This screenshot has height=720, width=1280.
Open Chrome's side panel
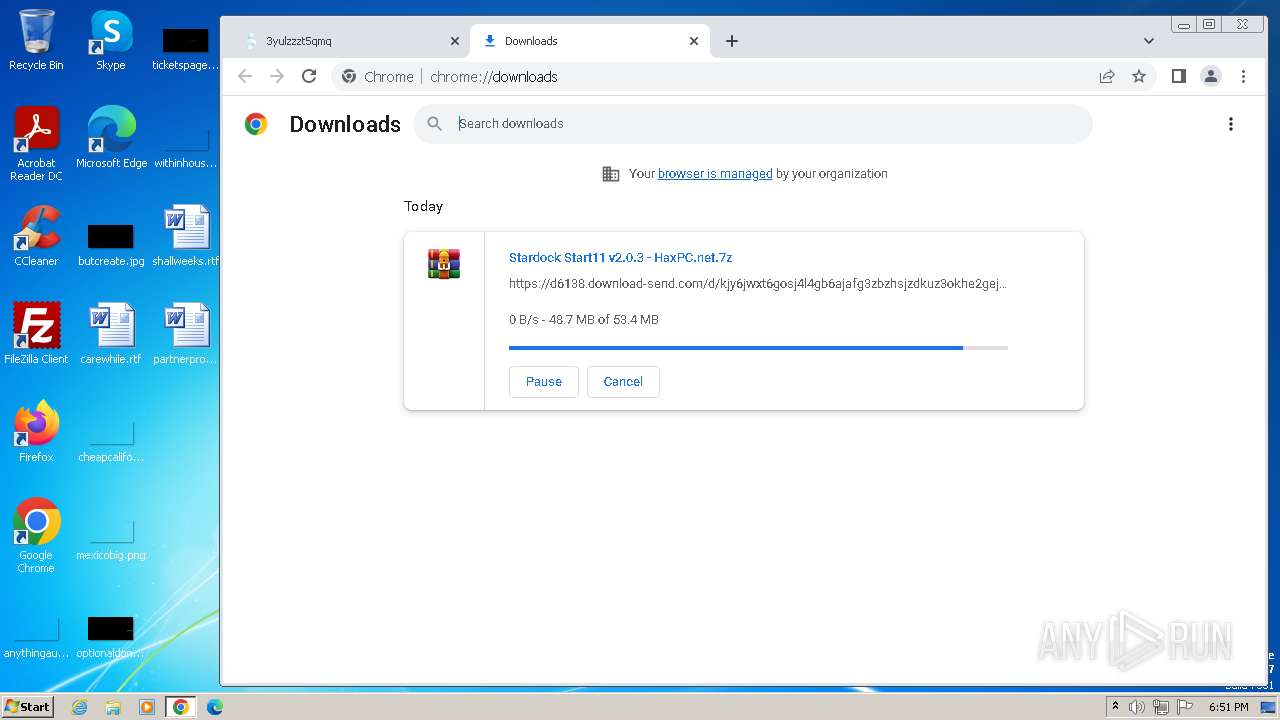point(1179,76)
